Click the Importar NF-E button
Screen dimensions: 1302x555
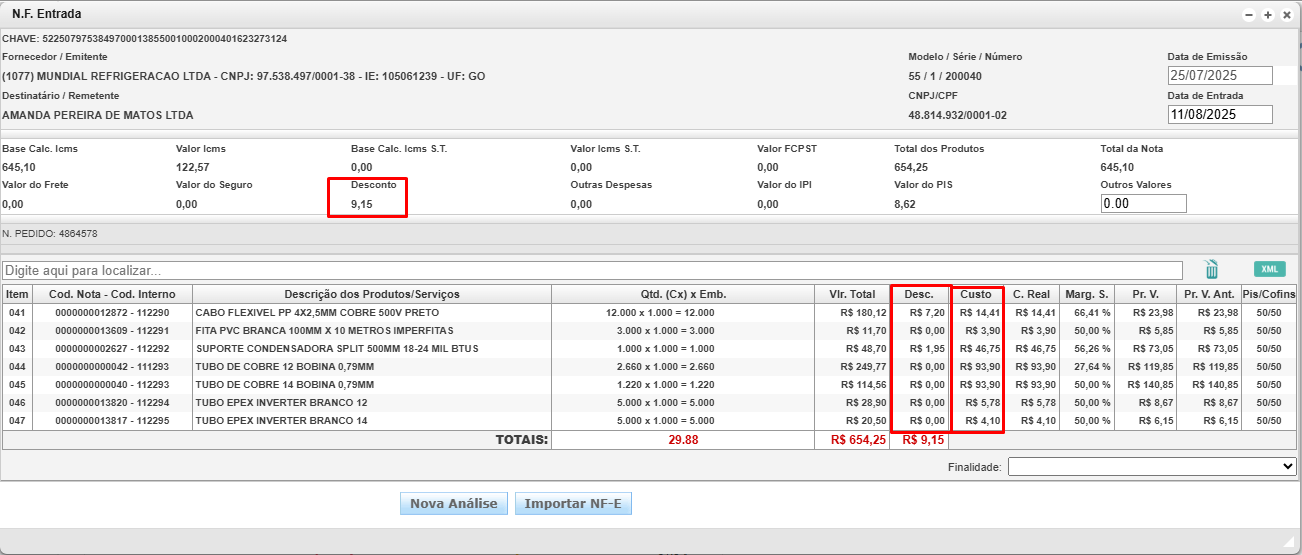(x=573, y=504)
